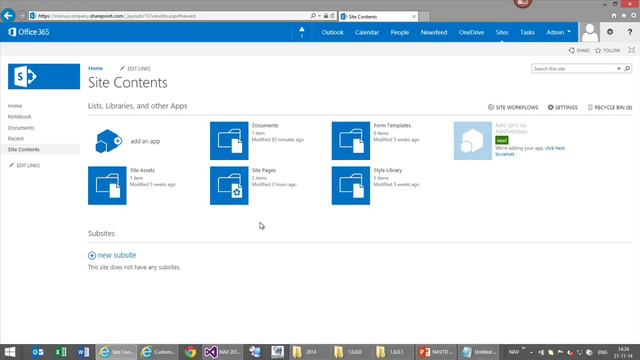This screenshot has width=640, height=360.
Task: Open Notebook in the left sidebar
Action: tap(19, 117)
